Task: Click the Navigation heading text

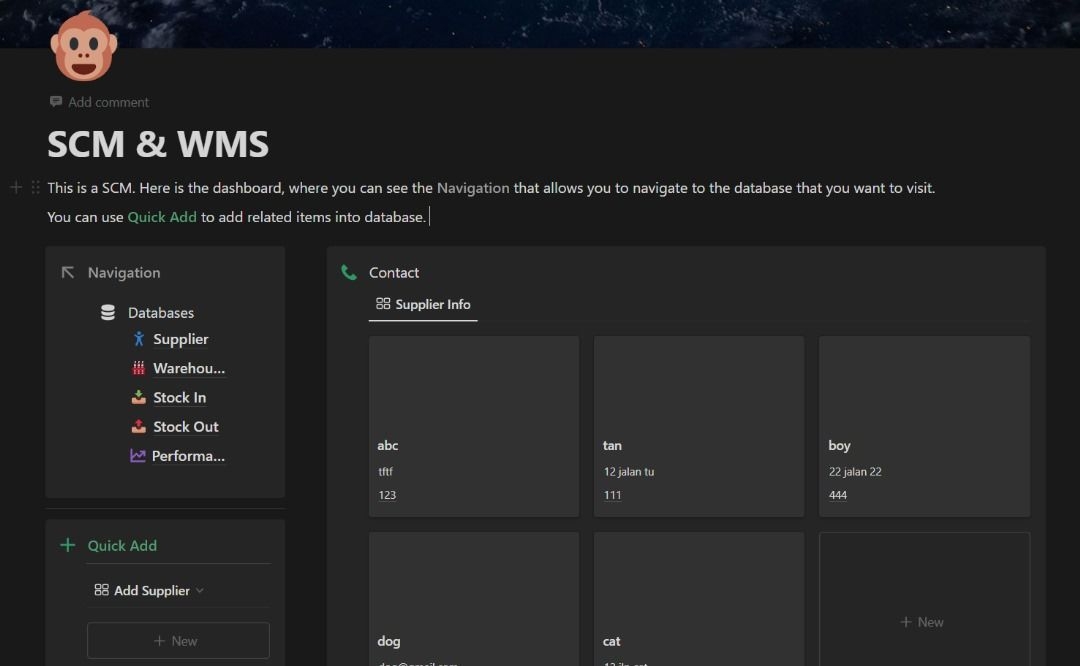Action: (124, 273)
